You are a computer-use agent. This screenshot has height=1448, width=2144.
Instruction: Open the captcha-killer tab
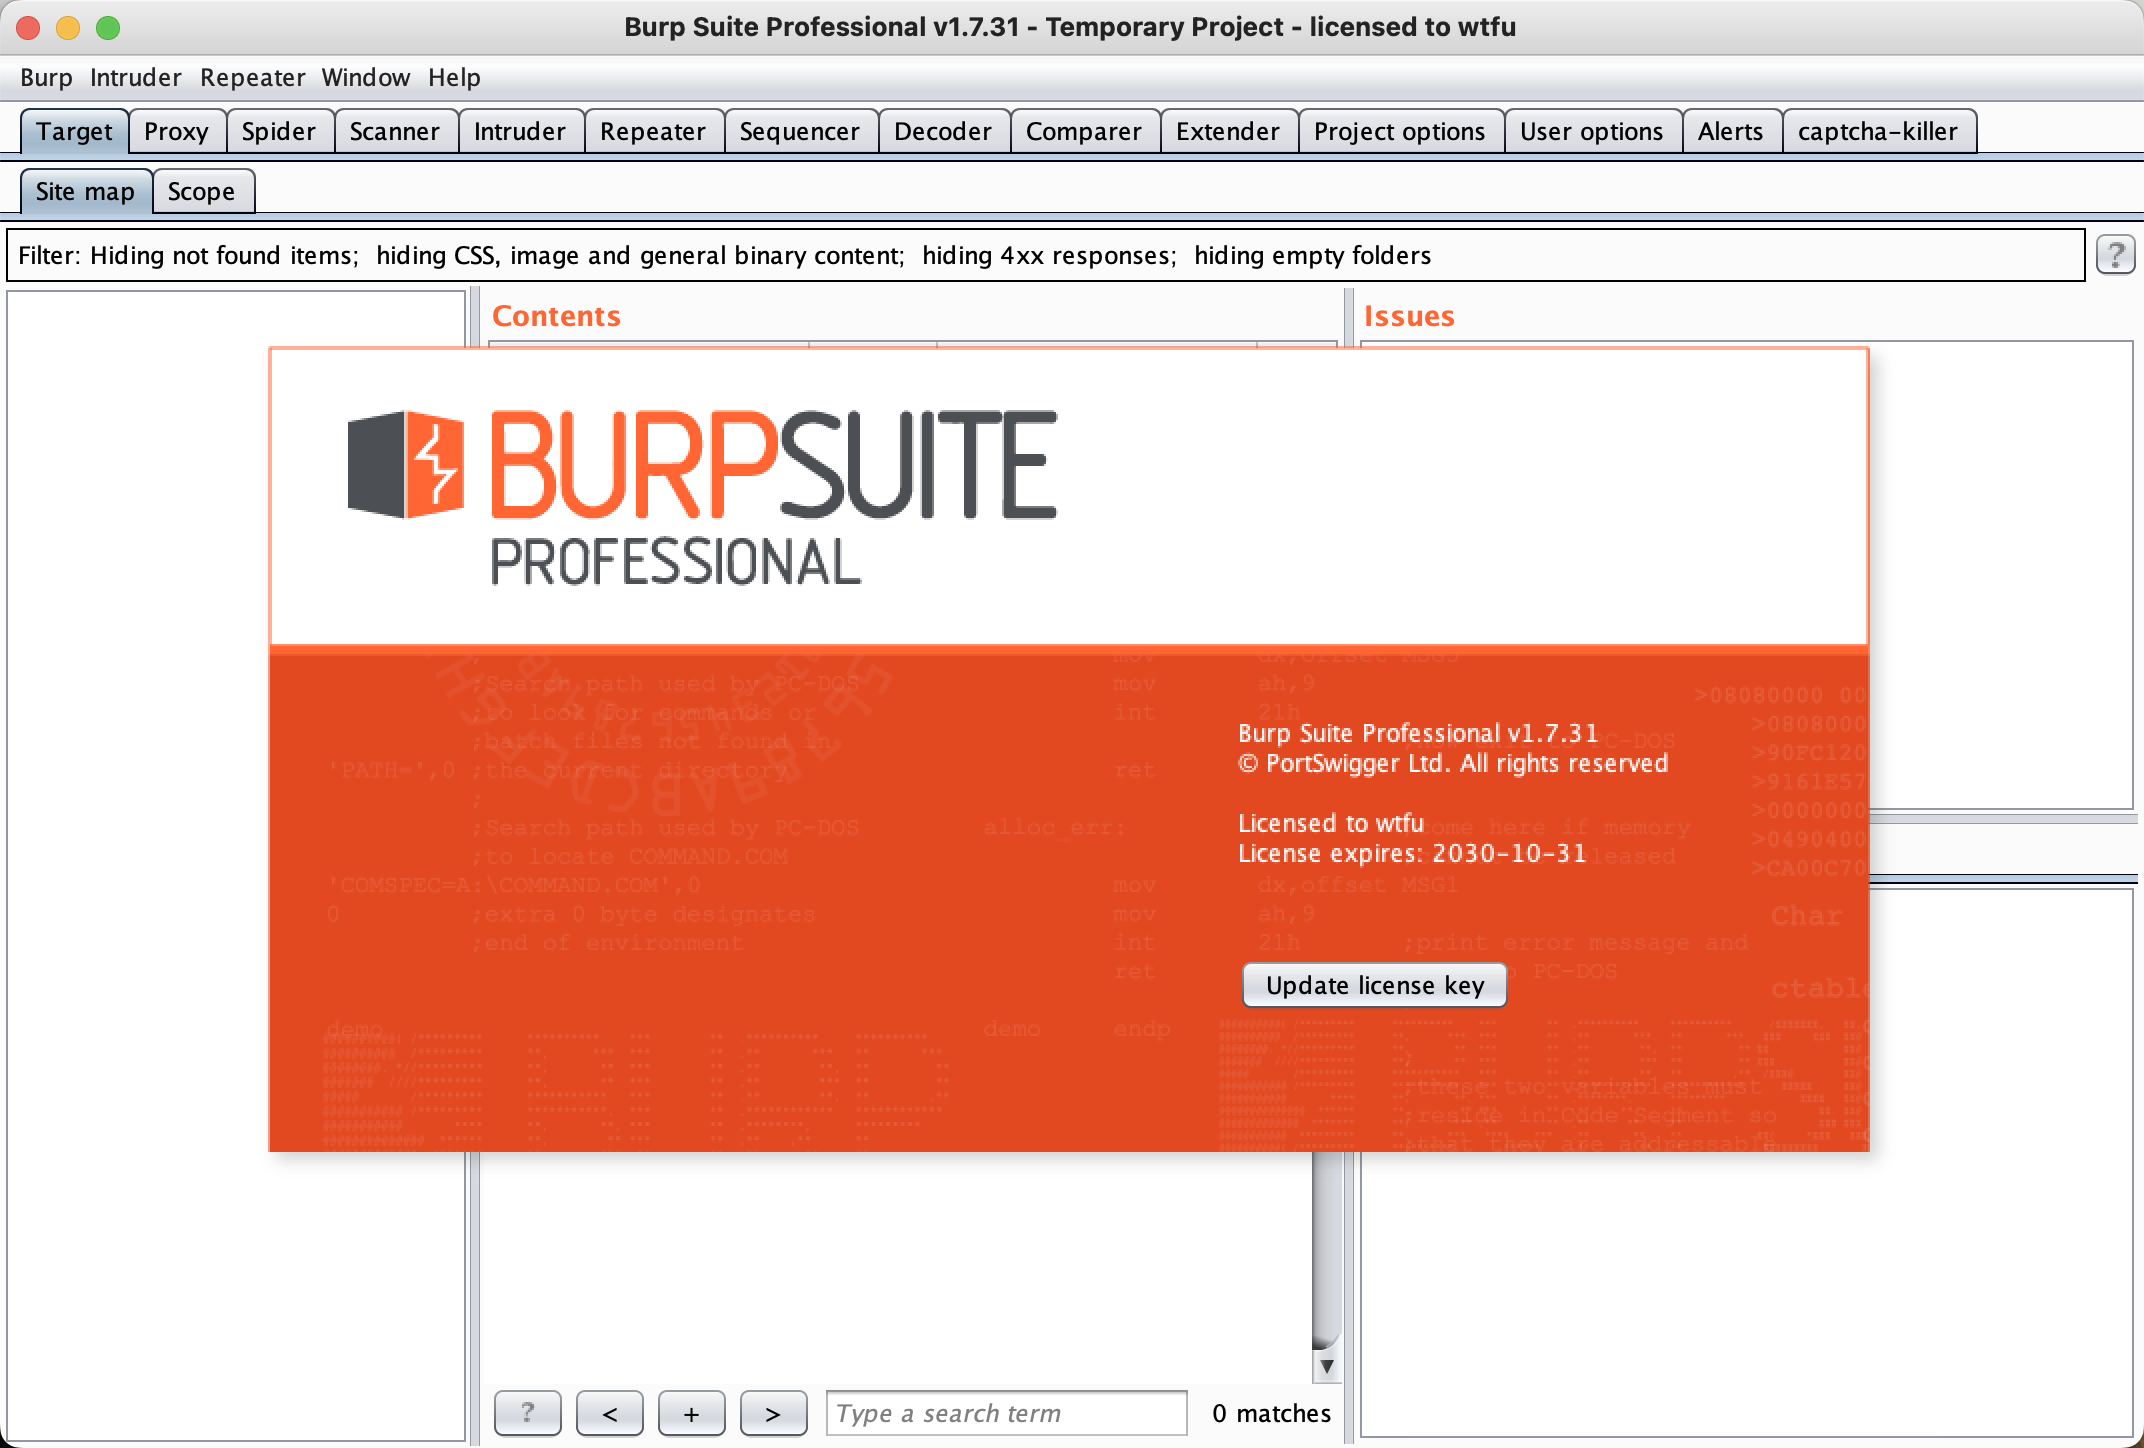(1877, 132)
